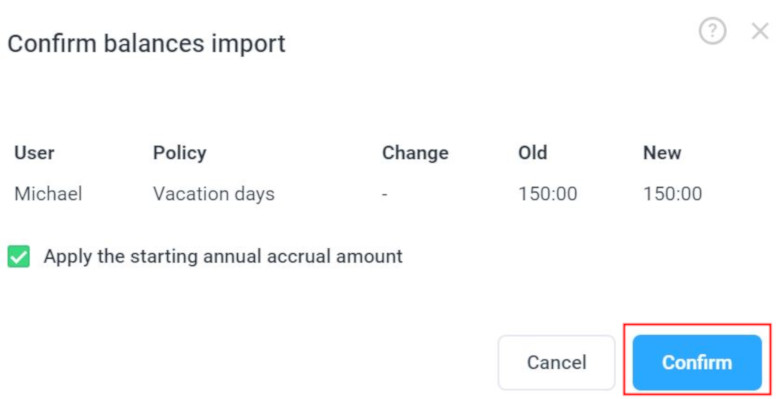Approve the import with the button beside Cancel
This screenshot has height=399, width=777.
697,362
